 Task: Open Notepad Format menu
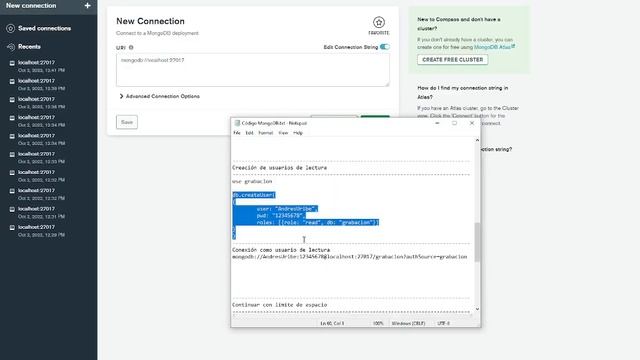pos(265,133)
